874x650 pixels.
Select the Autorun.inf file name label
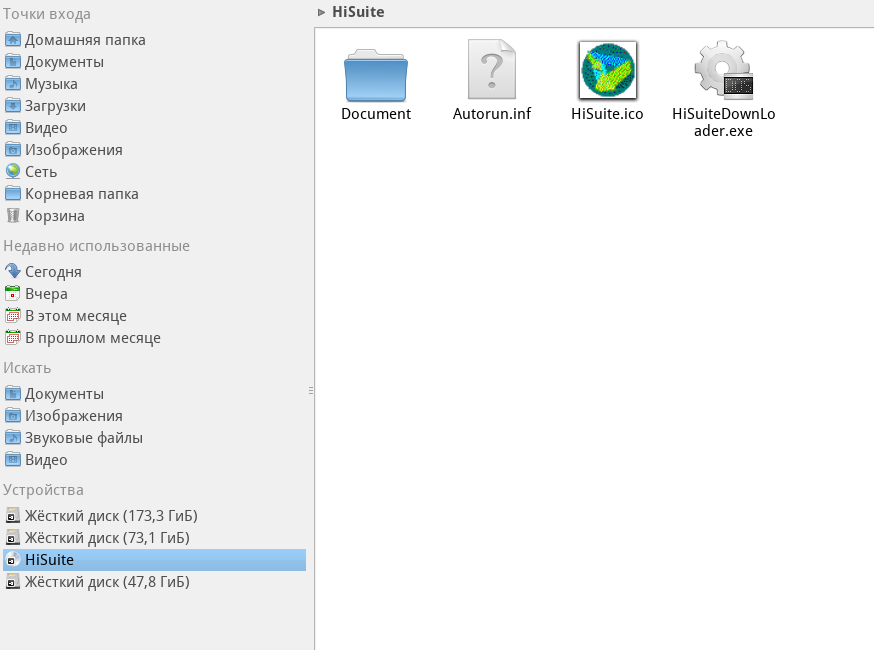pos(492,114)
